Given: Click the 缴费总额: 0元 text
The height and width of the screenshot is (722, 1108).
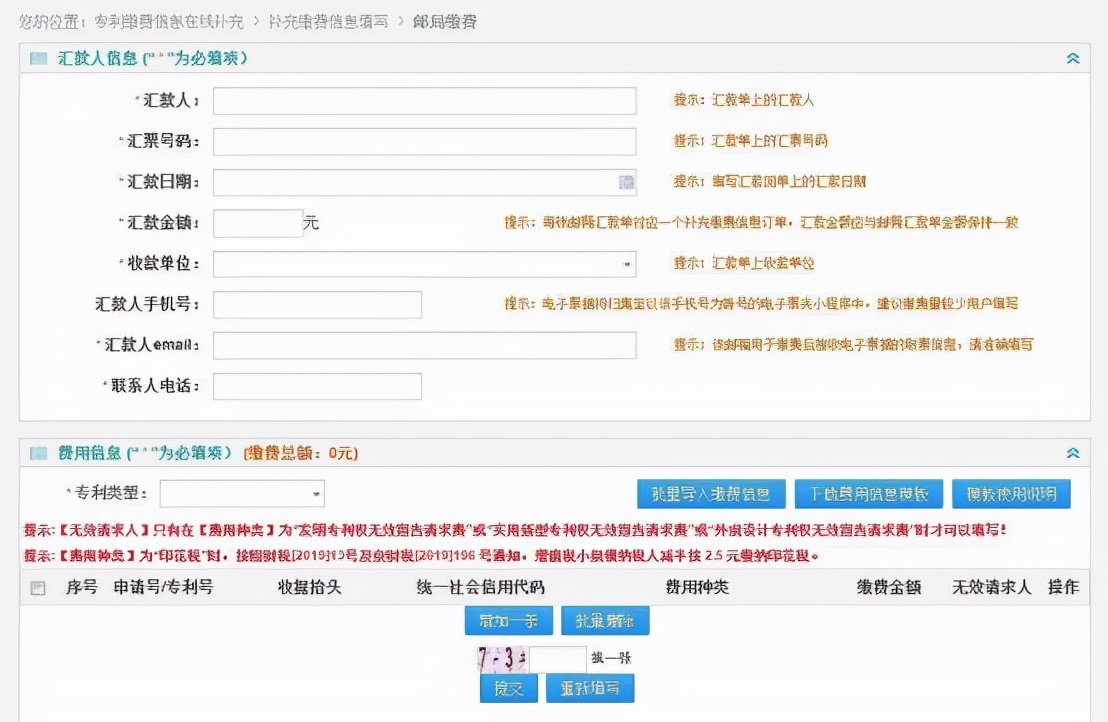Looking at the screenshot, I should [301, 453].
